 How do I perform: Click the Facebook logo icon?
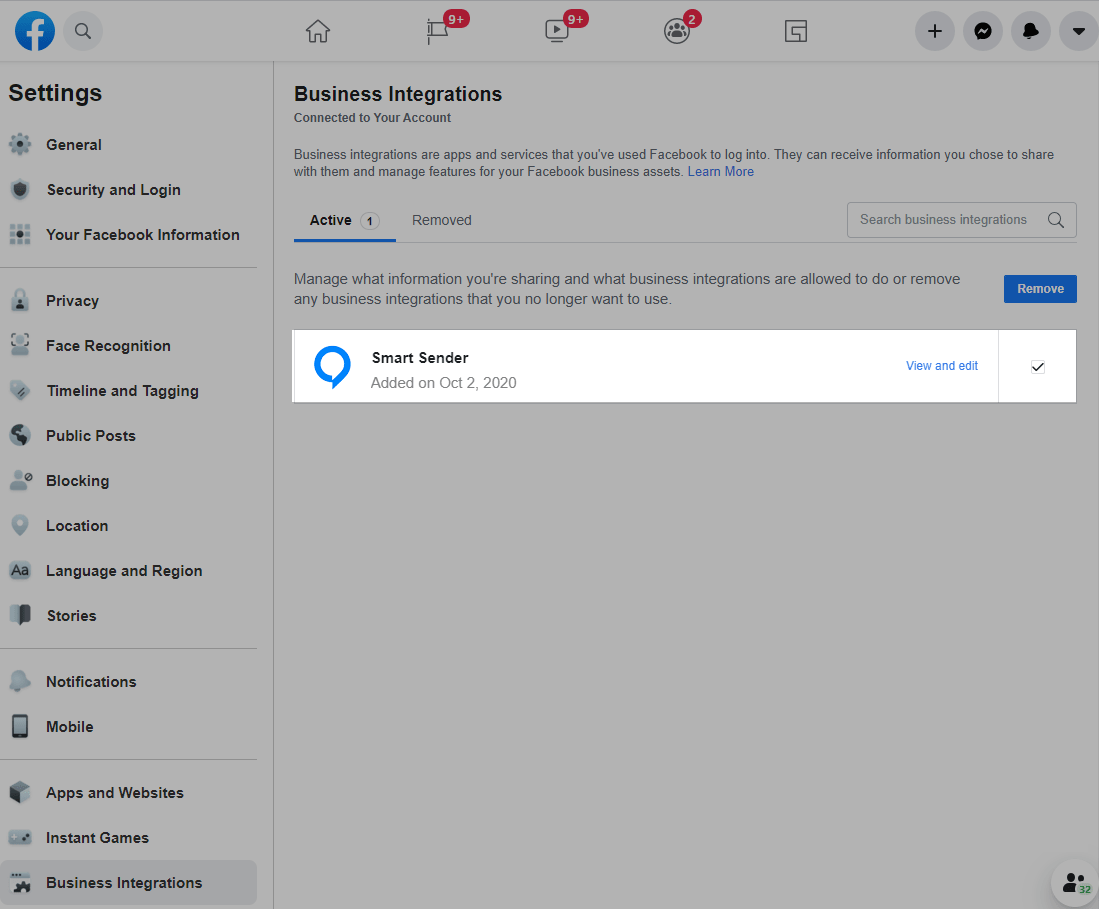[35, 31]
